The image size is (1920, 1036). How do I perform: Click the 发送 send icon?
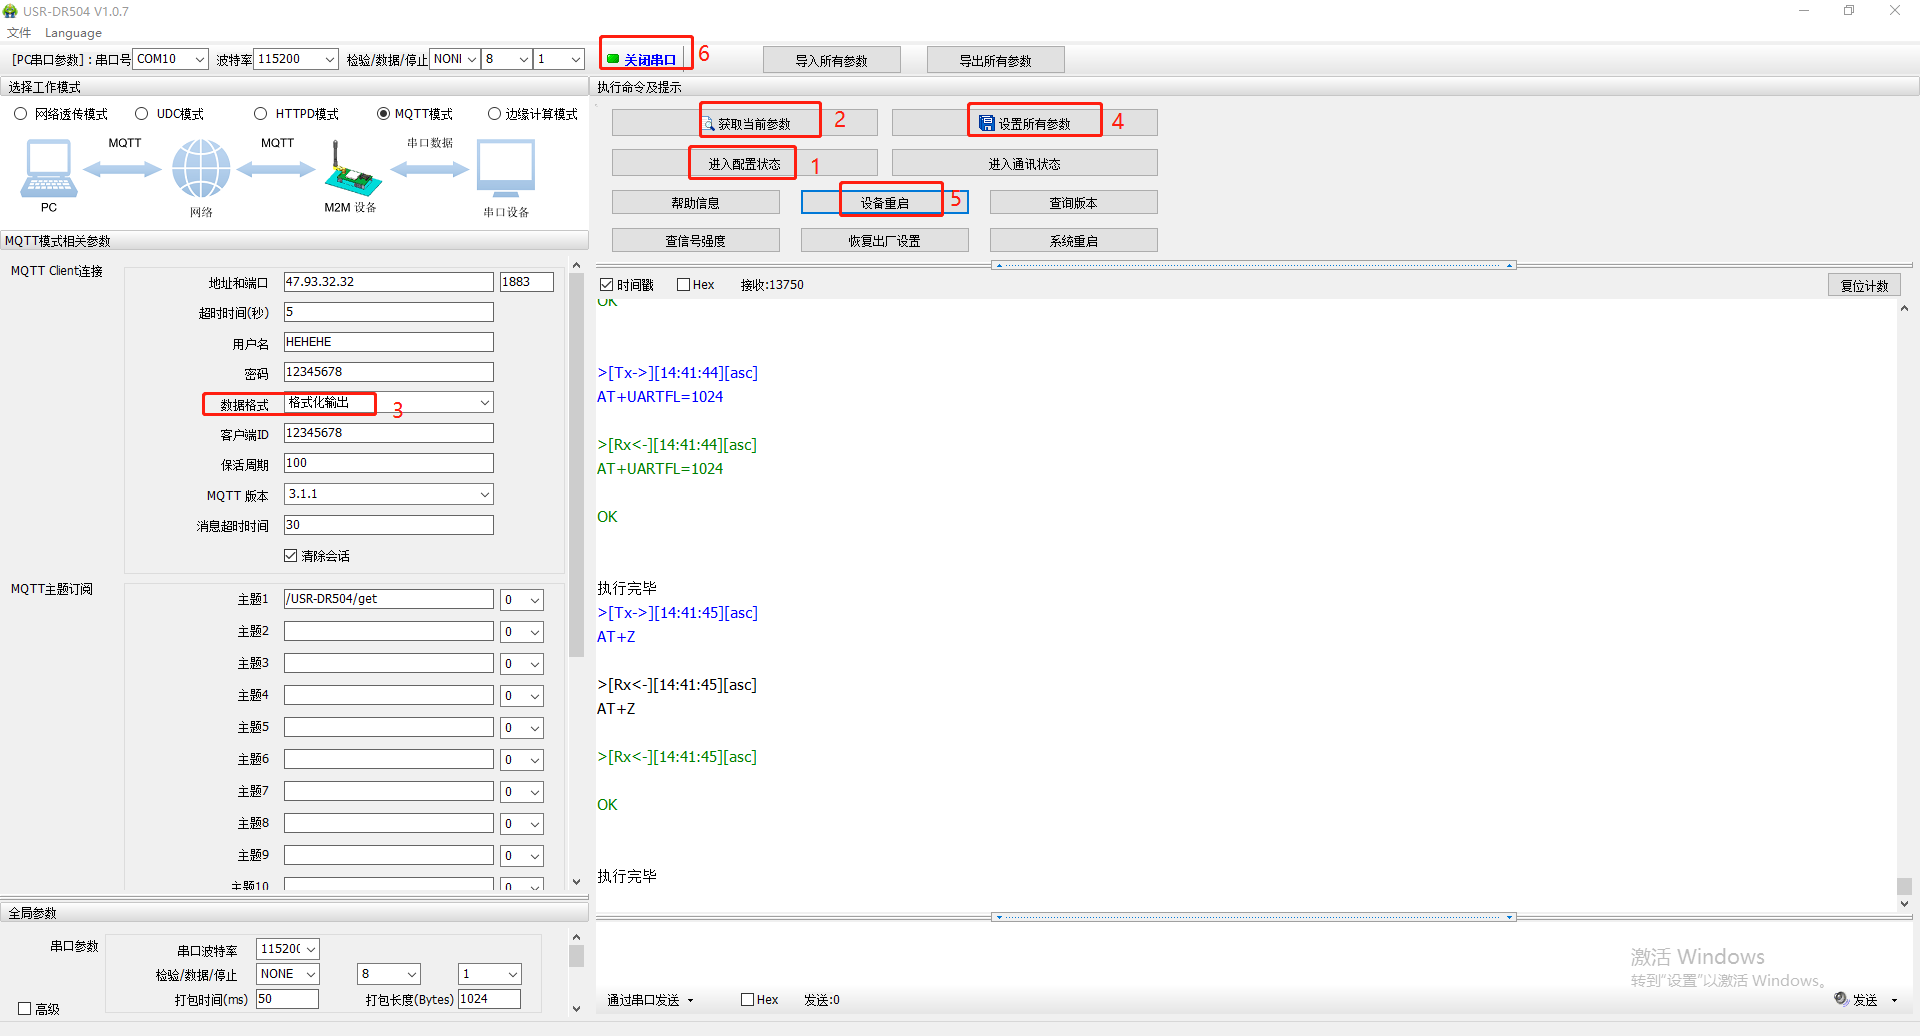tap(1841, 999)
